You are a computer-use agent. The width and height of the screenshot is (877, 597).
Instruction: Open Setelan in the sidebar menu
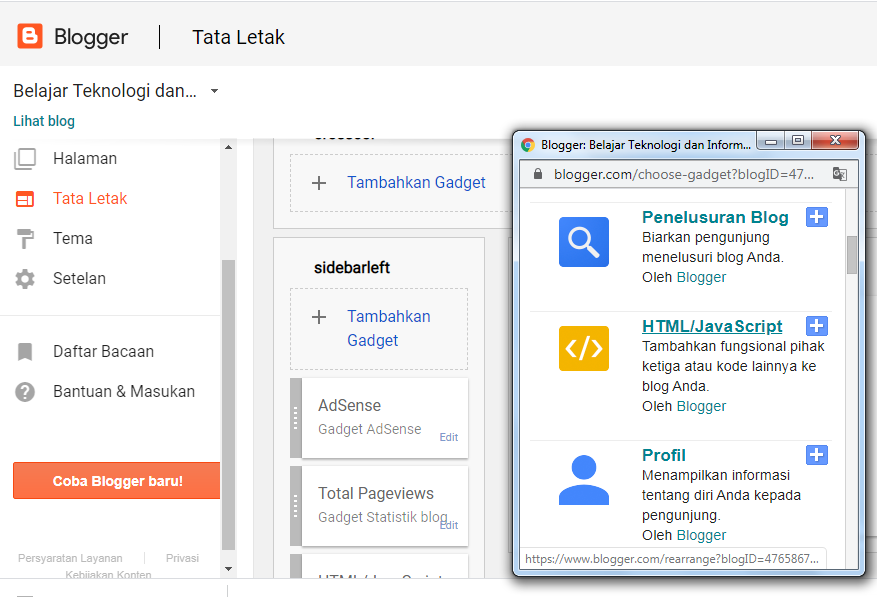pos(79,278)
